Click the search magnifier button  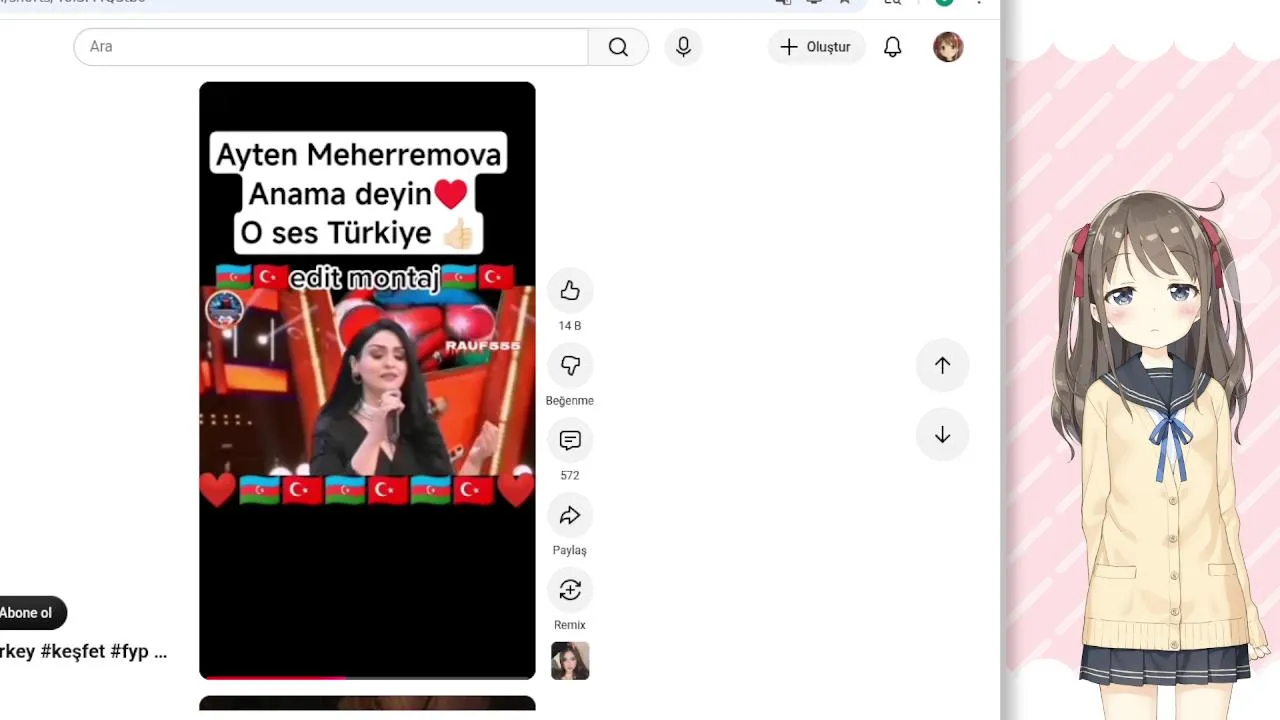[x=618, y=47]
